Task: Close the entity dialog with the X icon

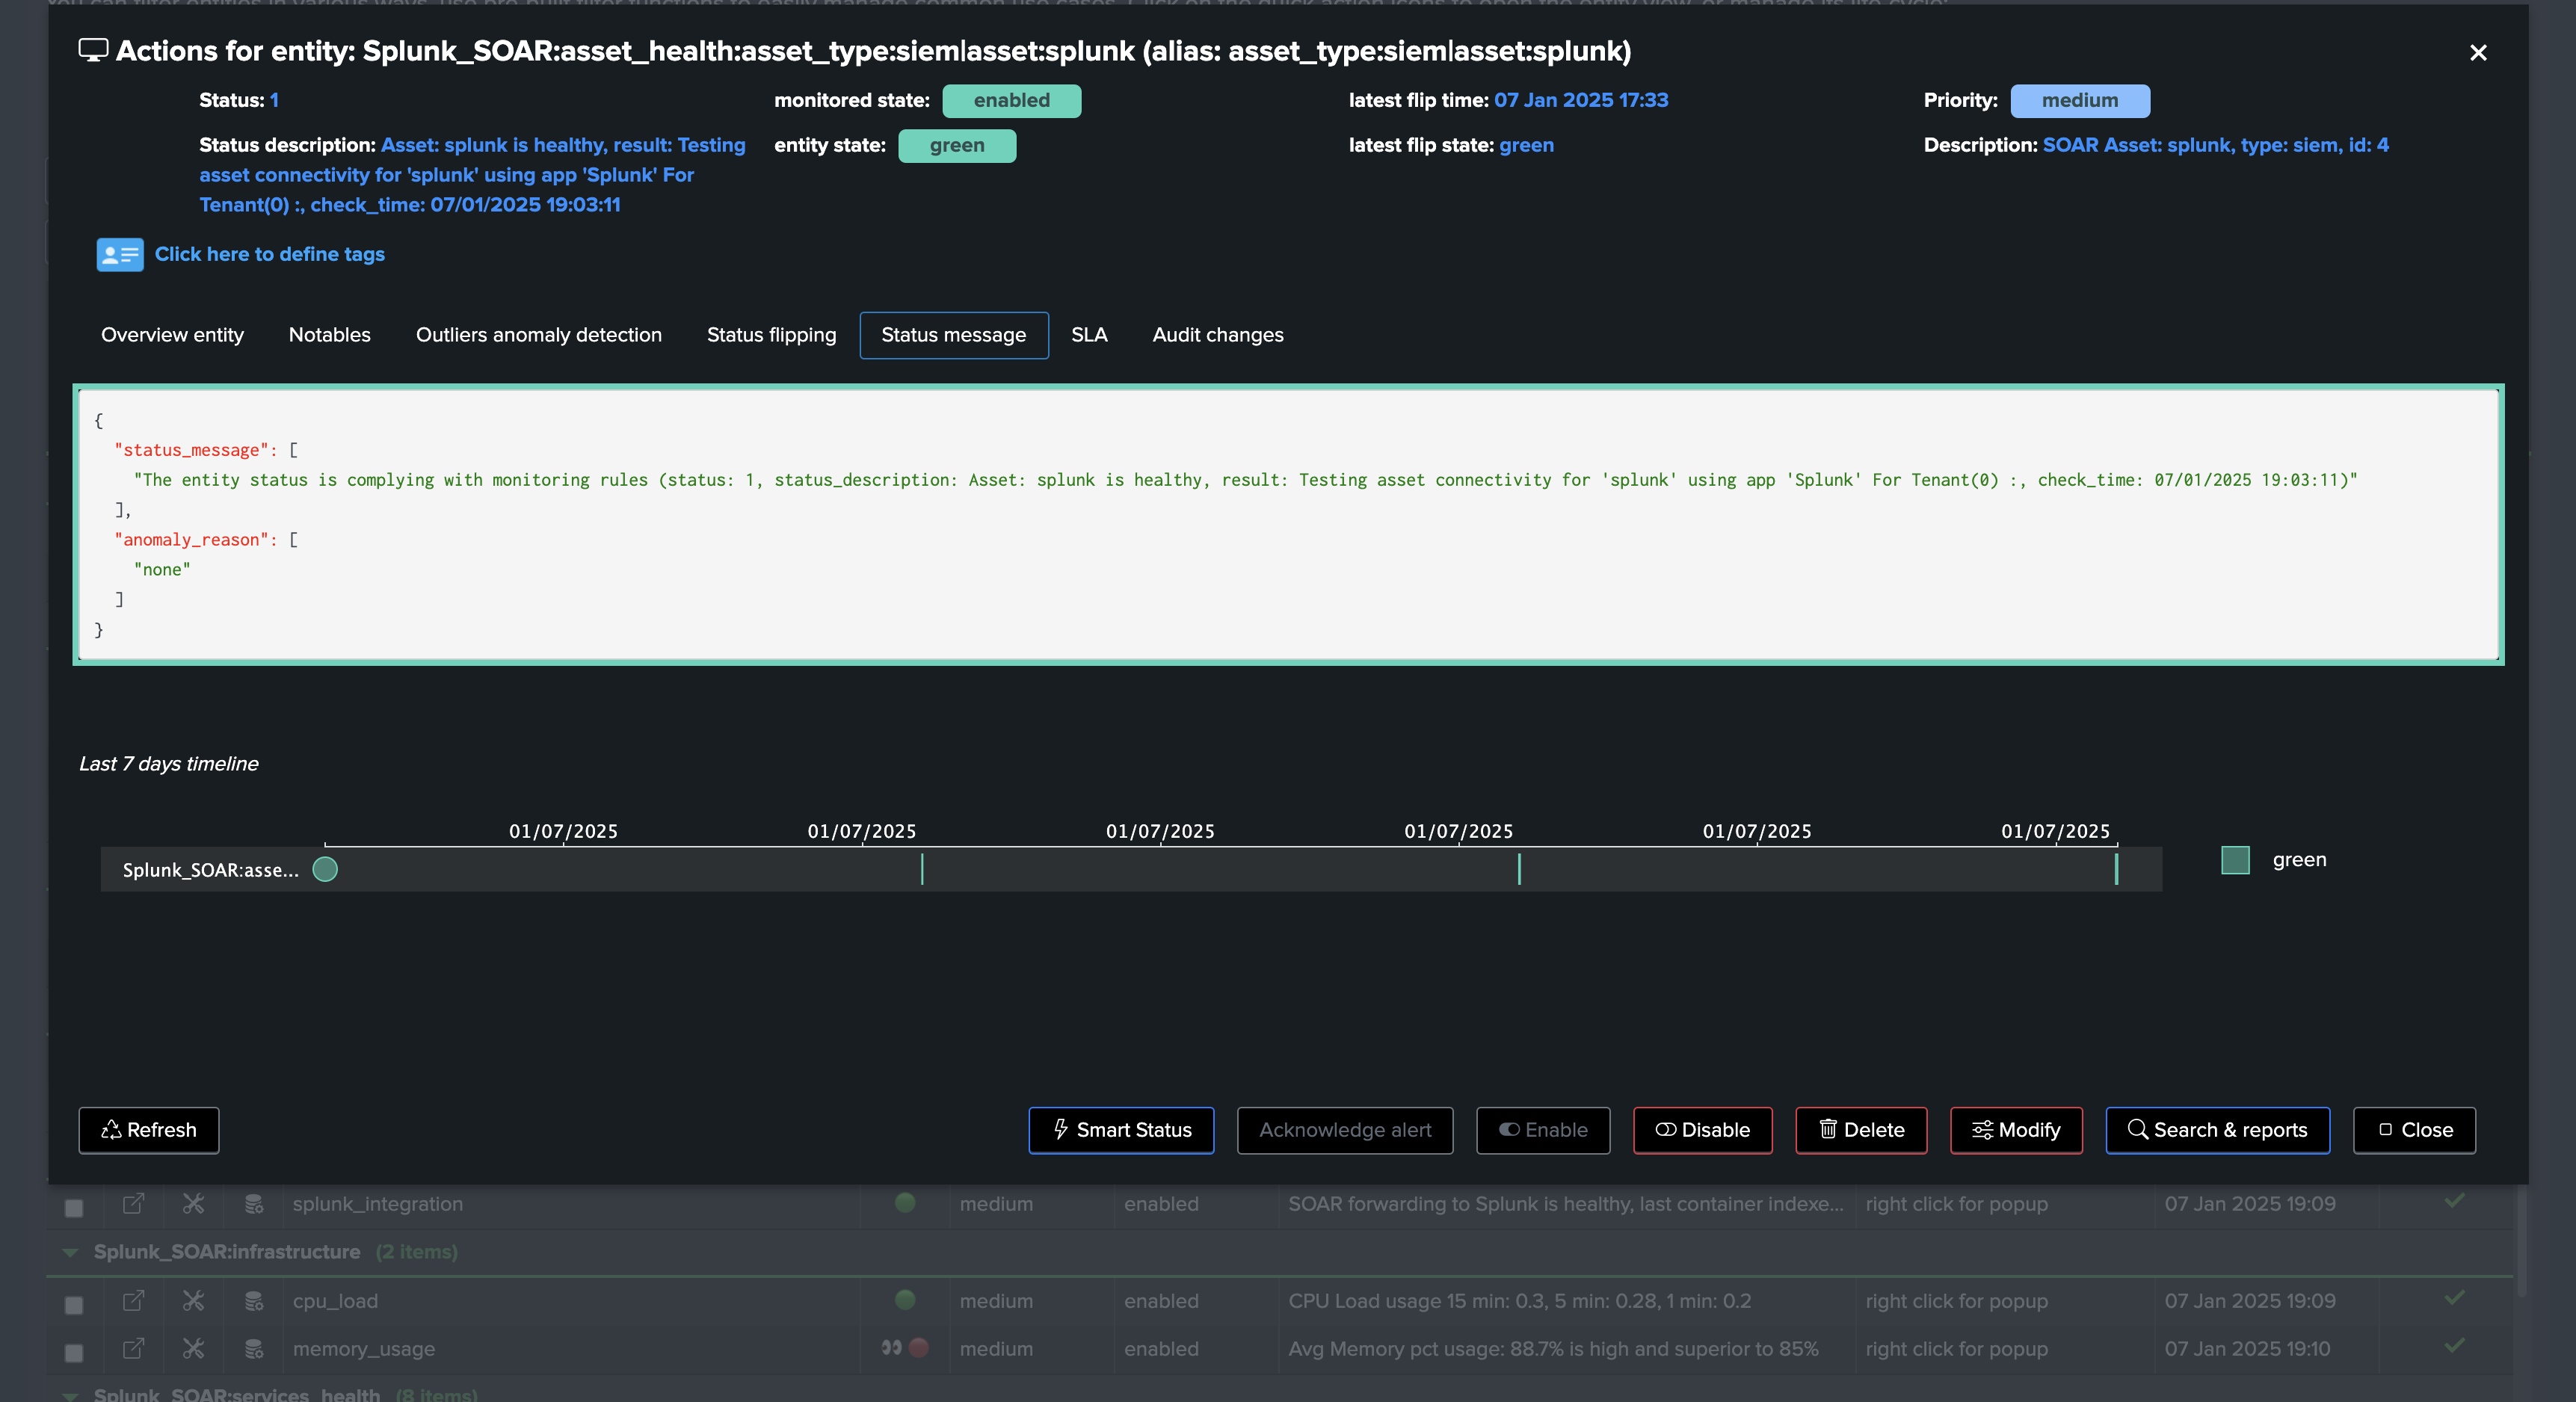Action: coord(2477,53)
